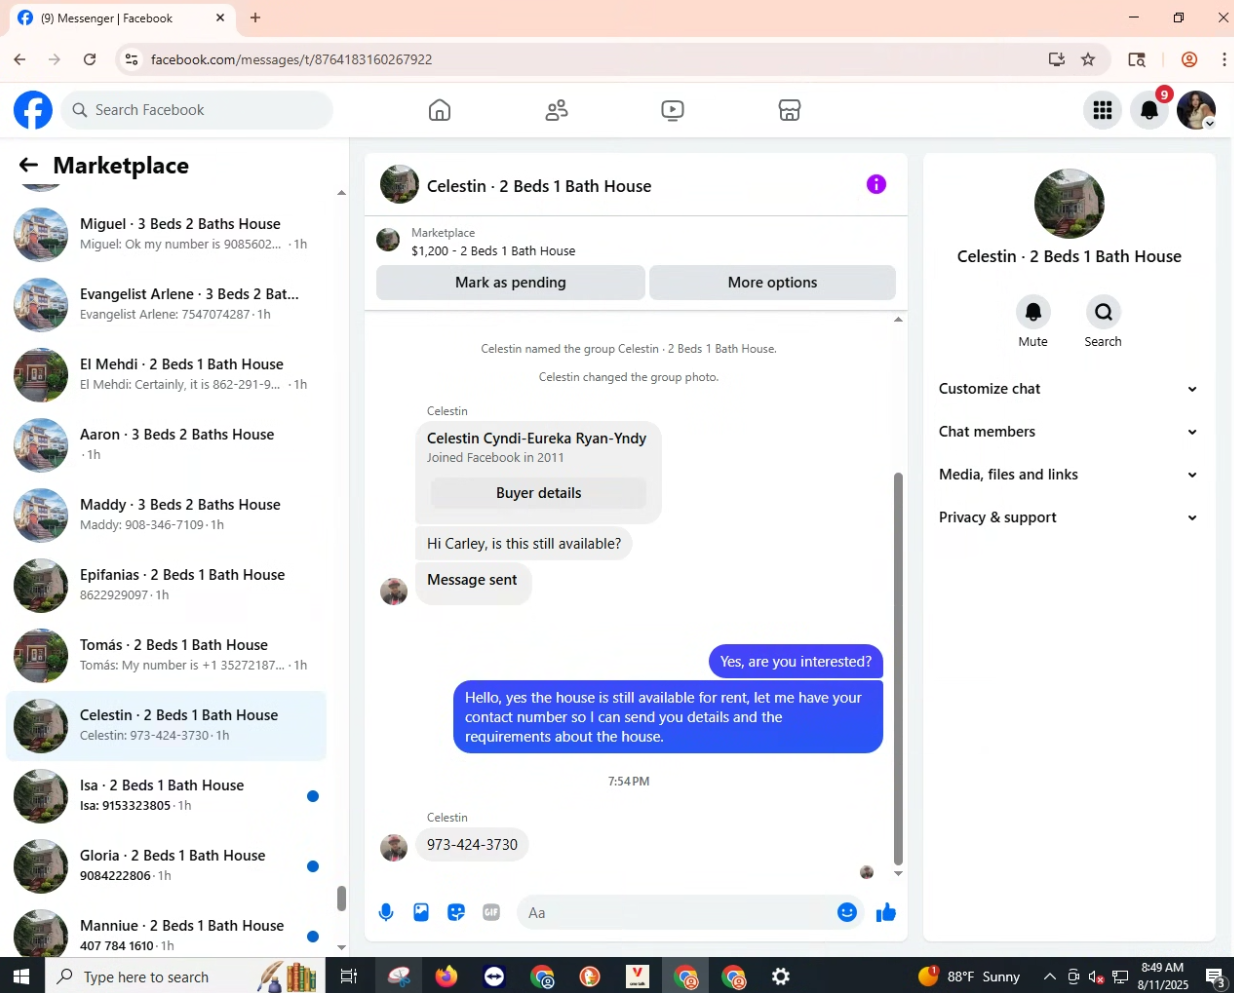Open the Facebook menu grid icon

click(1103, 110)
